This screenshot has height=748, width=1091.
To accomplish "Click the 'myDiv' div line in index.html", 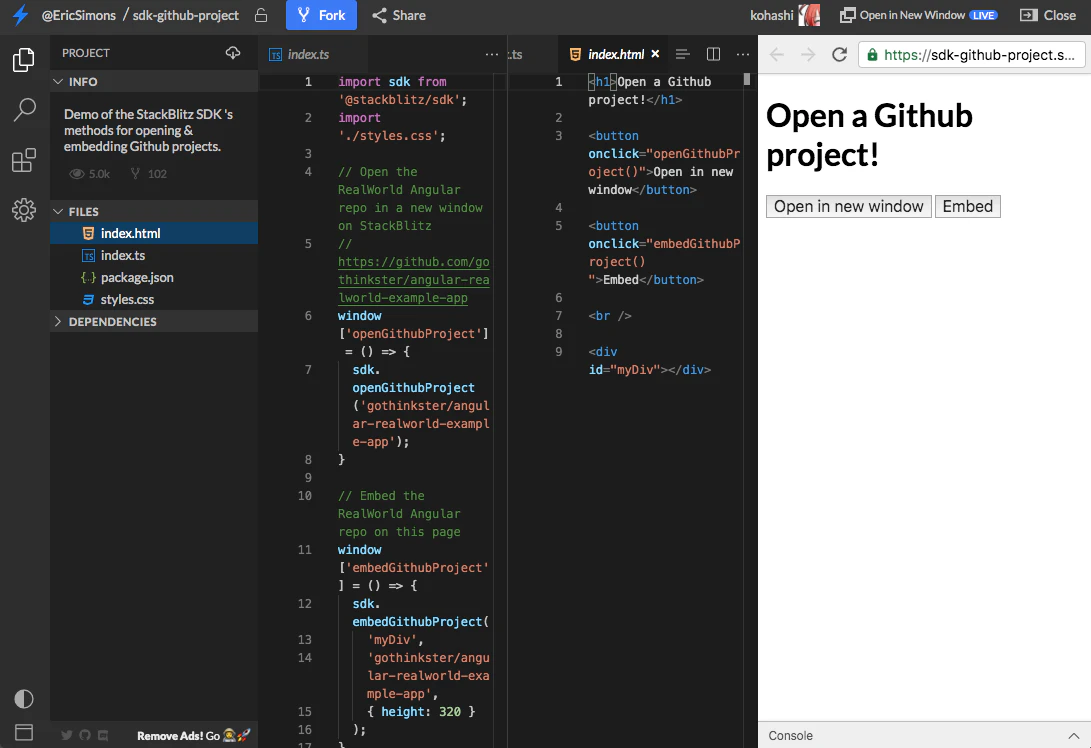I will pos(649,360).
